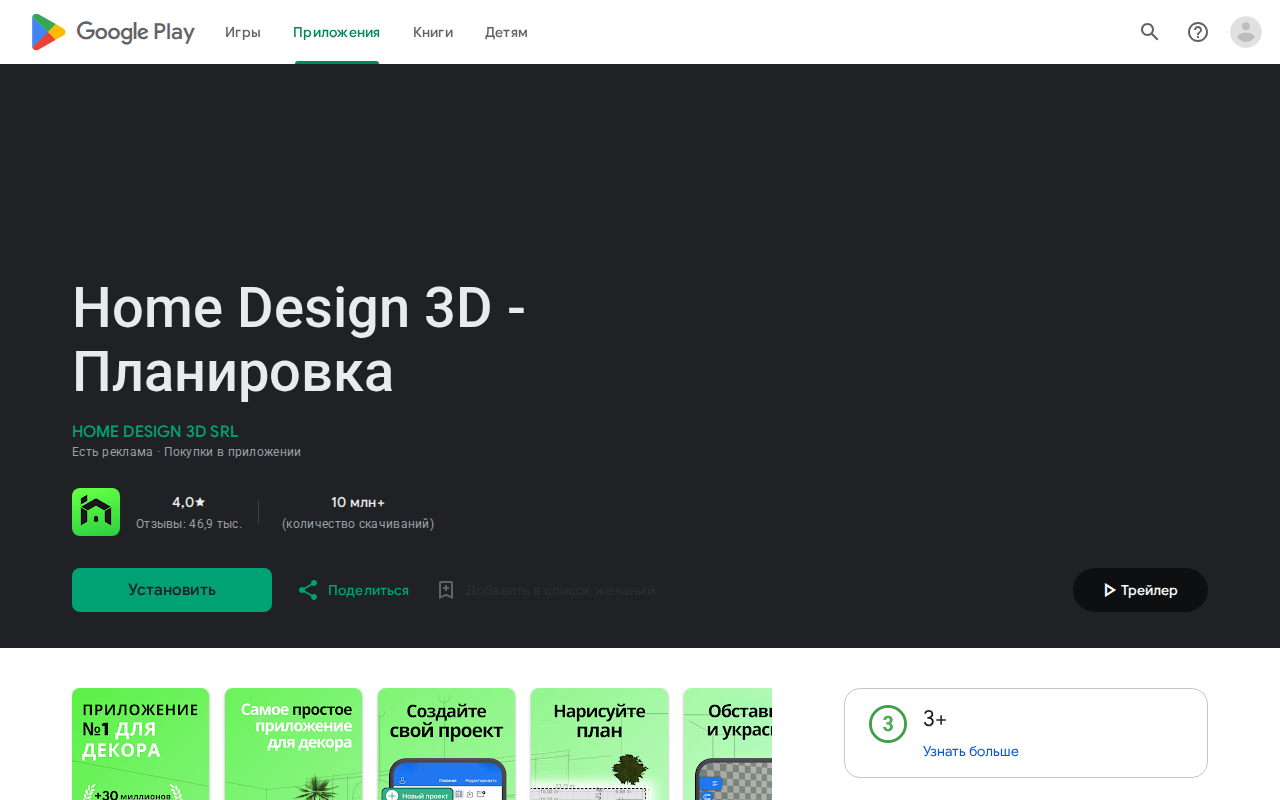Open HOME DESIGN 3D SRL developer page
This screenshot has width=1280, height=800.
(x=155, y=432)
